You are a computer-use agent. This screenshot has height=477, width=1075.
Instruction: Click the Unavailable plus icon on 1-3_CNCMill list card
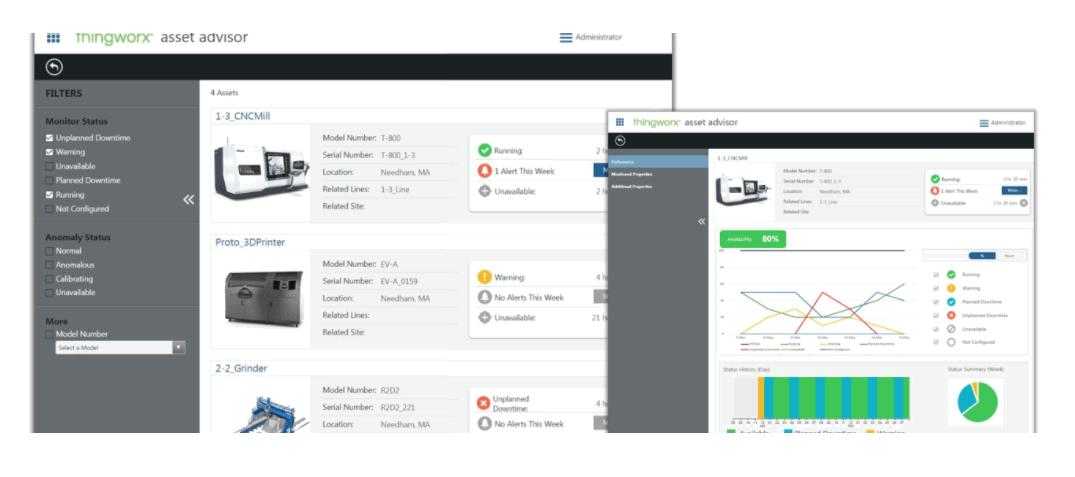485,191
